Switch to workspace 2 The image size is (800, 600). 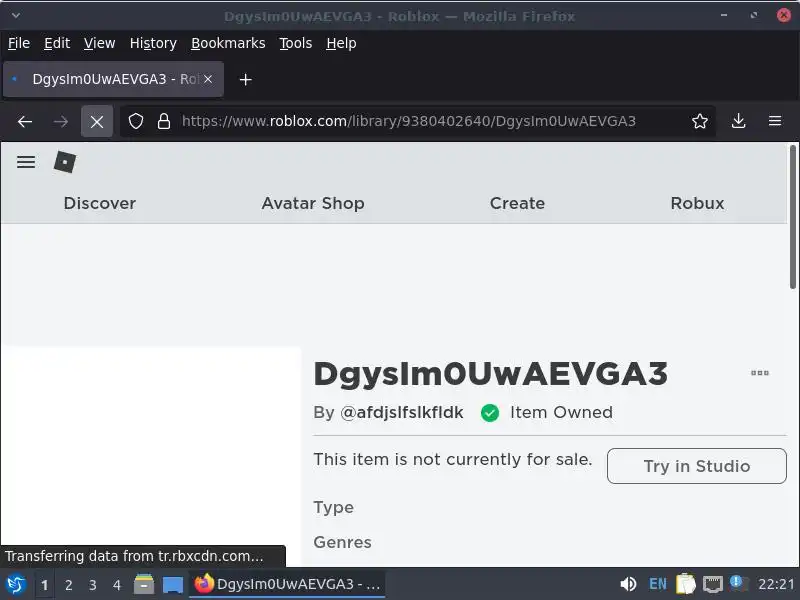tap(68, 585)
